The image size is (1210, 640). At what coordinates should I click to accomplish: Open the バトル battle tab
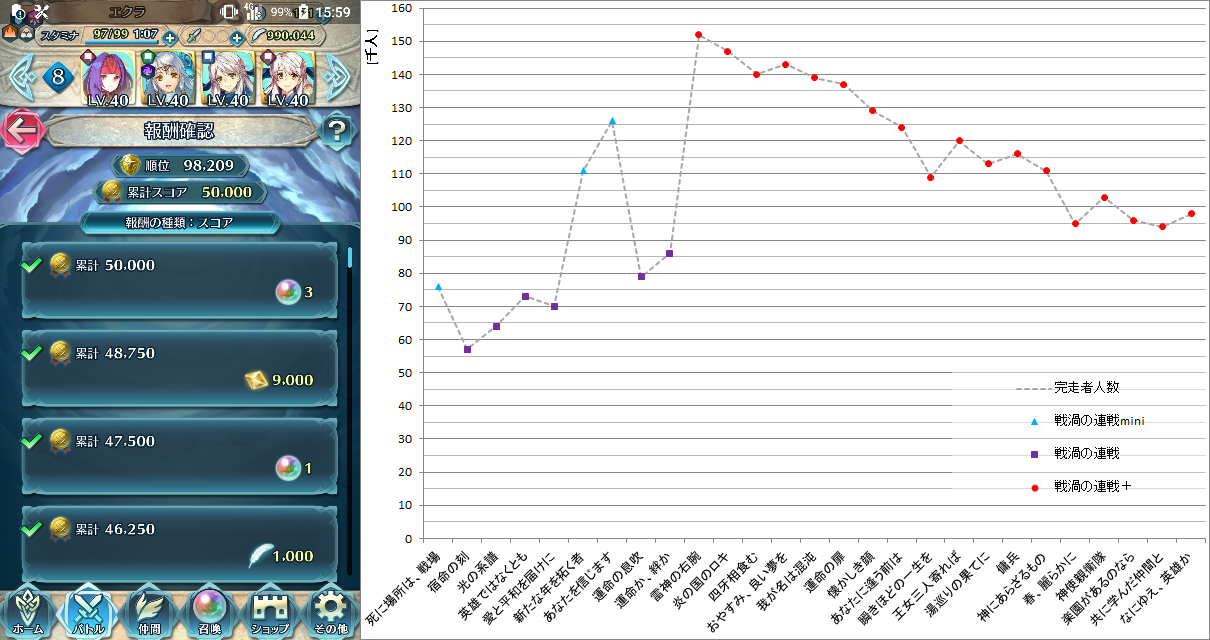(x=89, y=610)
